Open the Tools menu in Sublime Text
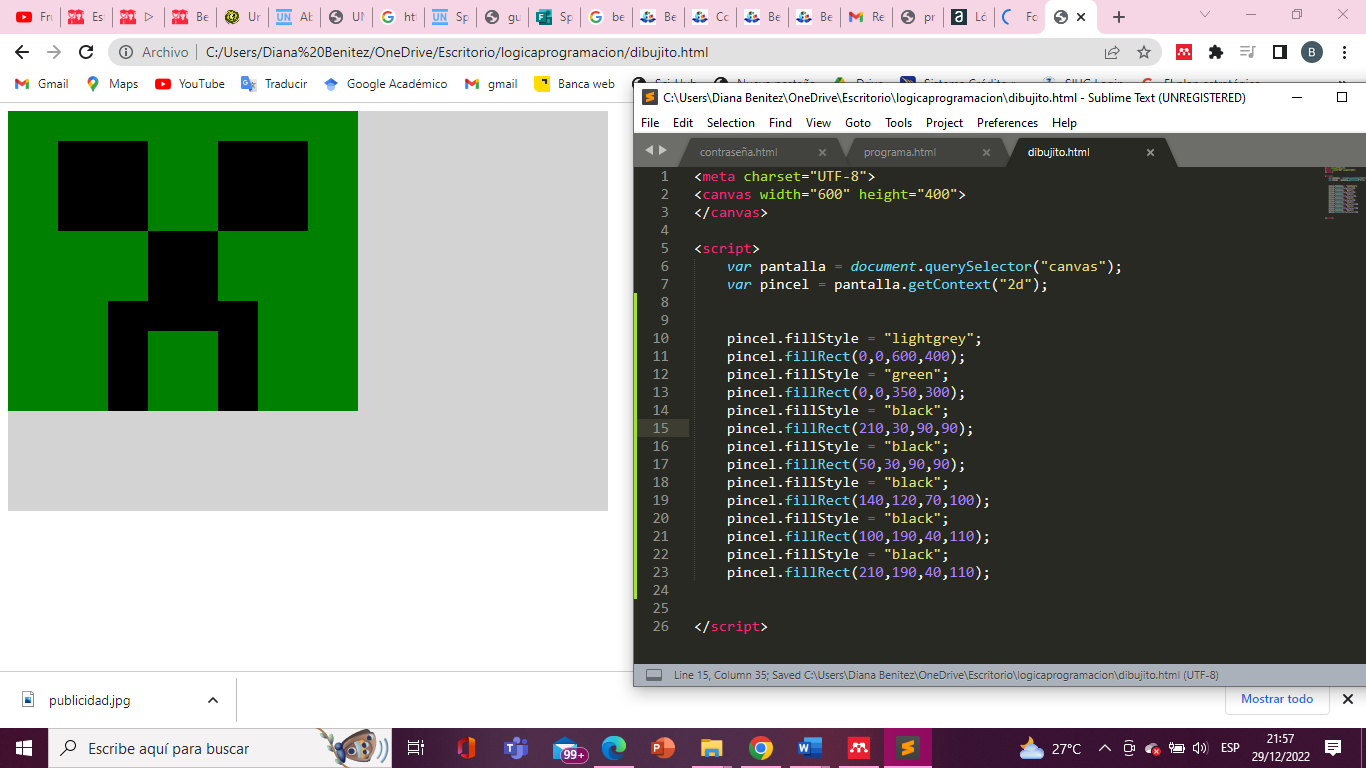The height and width of the screenshot is (768, 1366). click(898, 123)
